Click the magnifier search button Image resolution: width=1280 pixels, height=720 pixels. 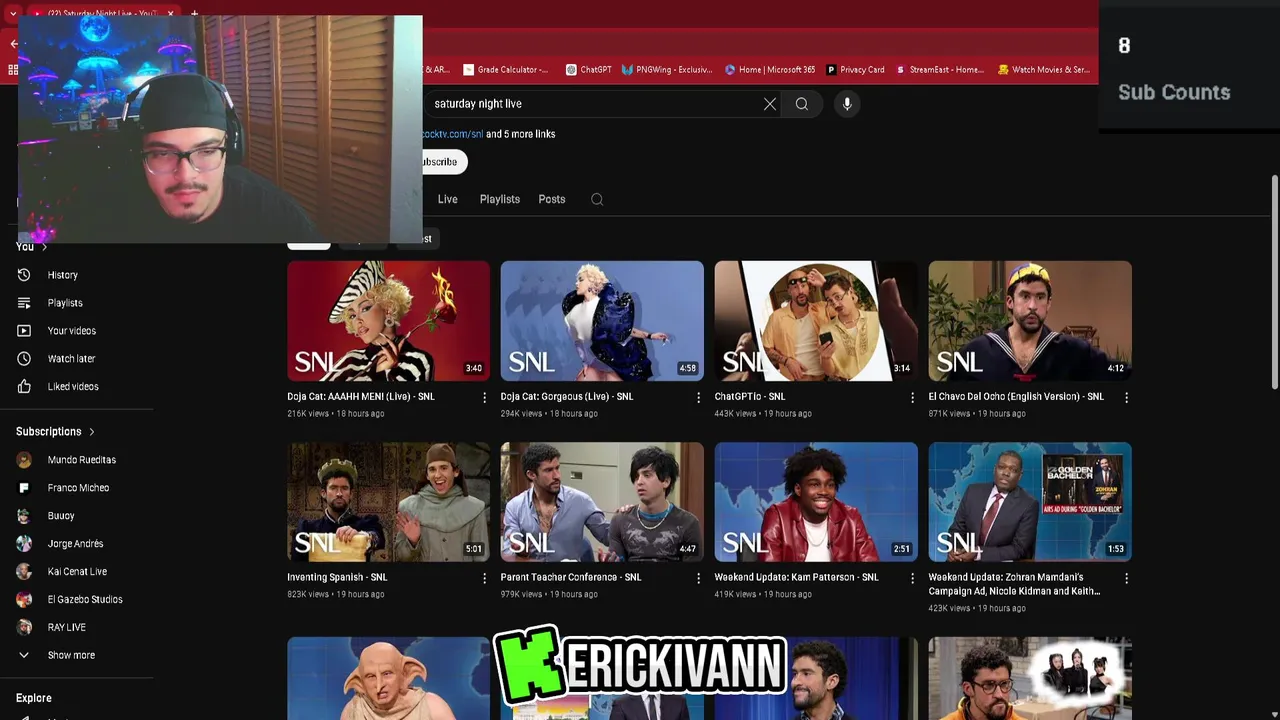802,104
